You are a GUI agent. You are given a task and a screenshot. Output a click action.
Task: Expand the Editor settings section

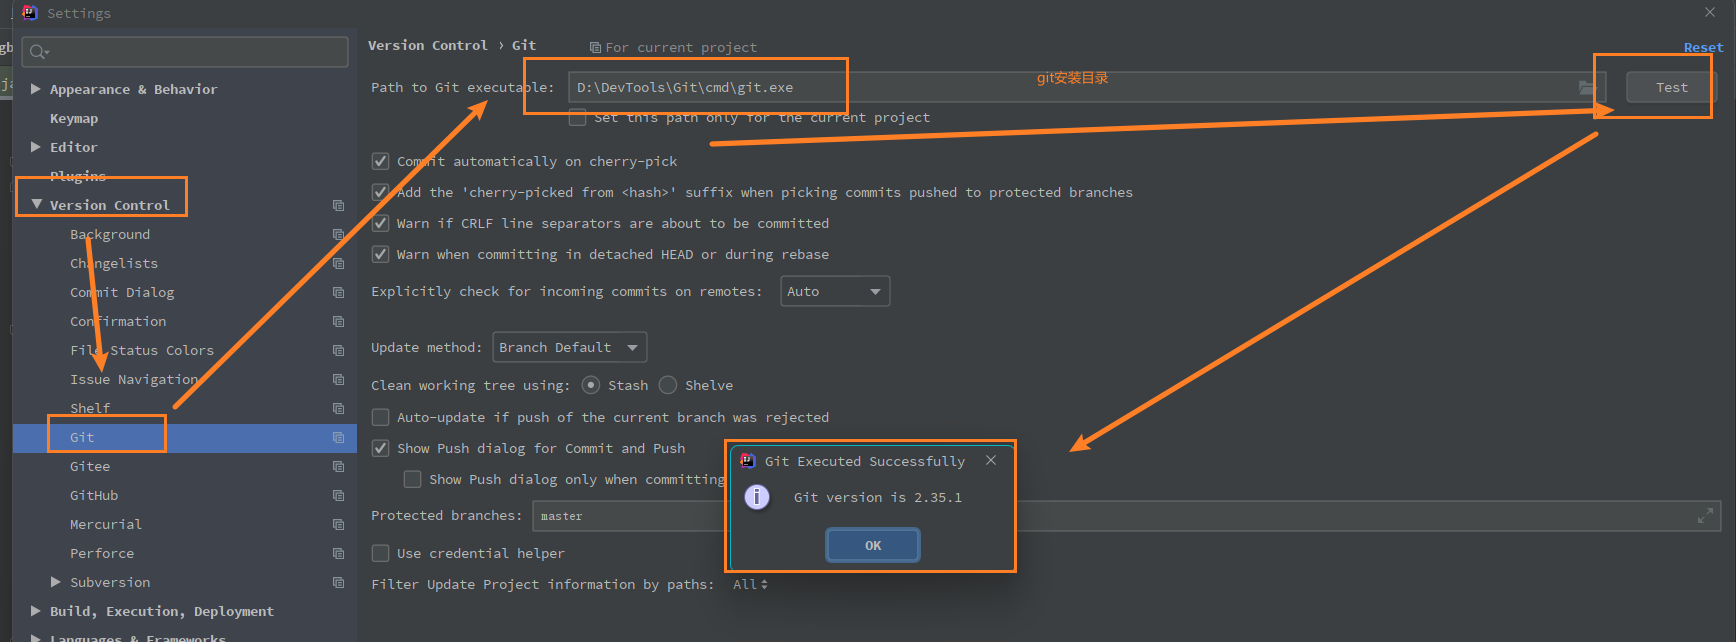click(36, 147)
